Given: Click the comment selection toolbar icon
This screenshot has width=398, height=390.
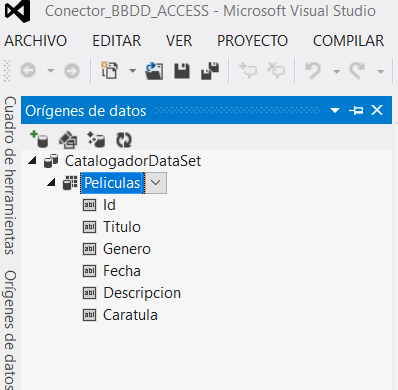Looking at the screenshot, I should [248, 70].
